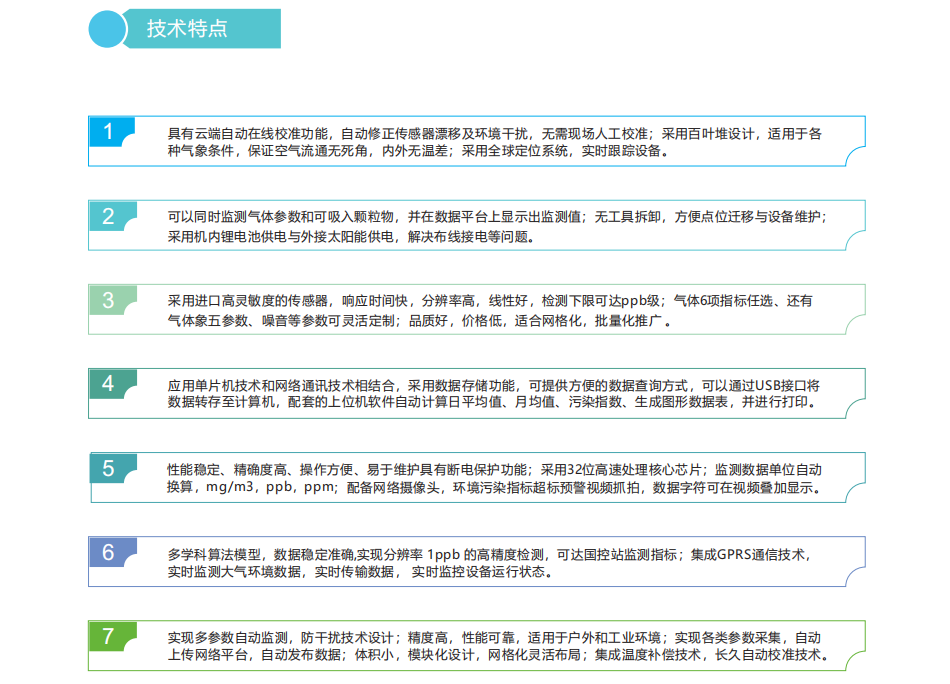Select the 技术特点 header banner
950x684 pixels.
pos(201,28)
